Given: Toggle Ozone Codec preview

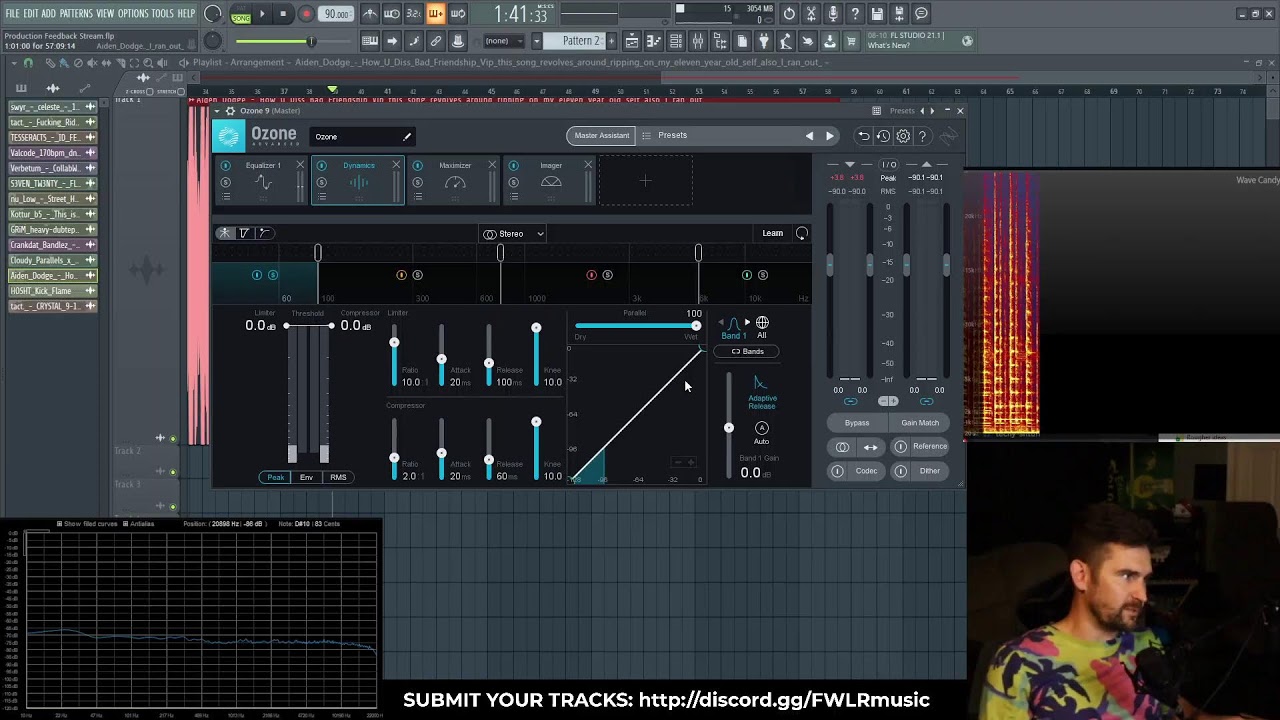Looking at the screenshot, I should point(857,471).
